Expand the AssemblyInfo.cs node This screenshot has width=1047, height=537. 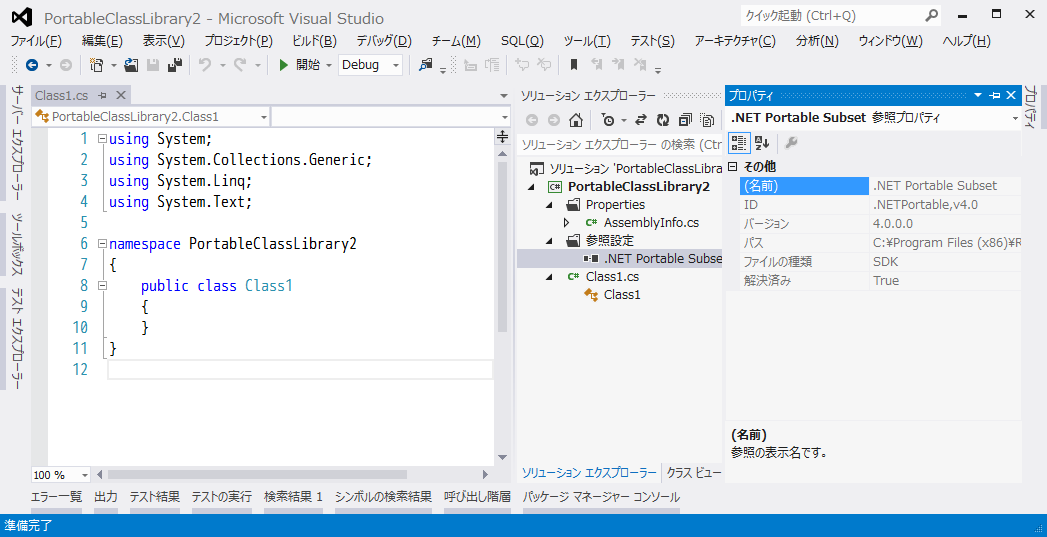point(567,223)
